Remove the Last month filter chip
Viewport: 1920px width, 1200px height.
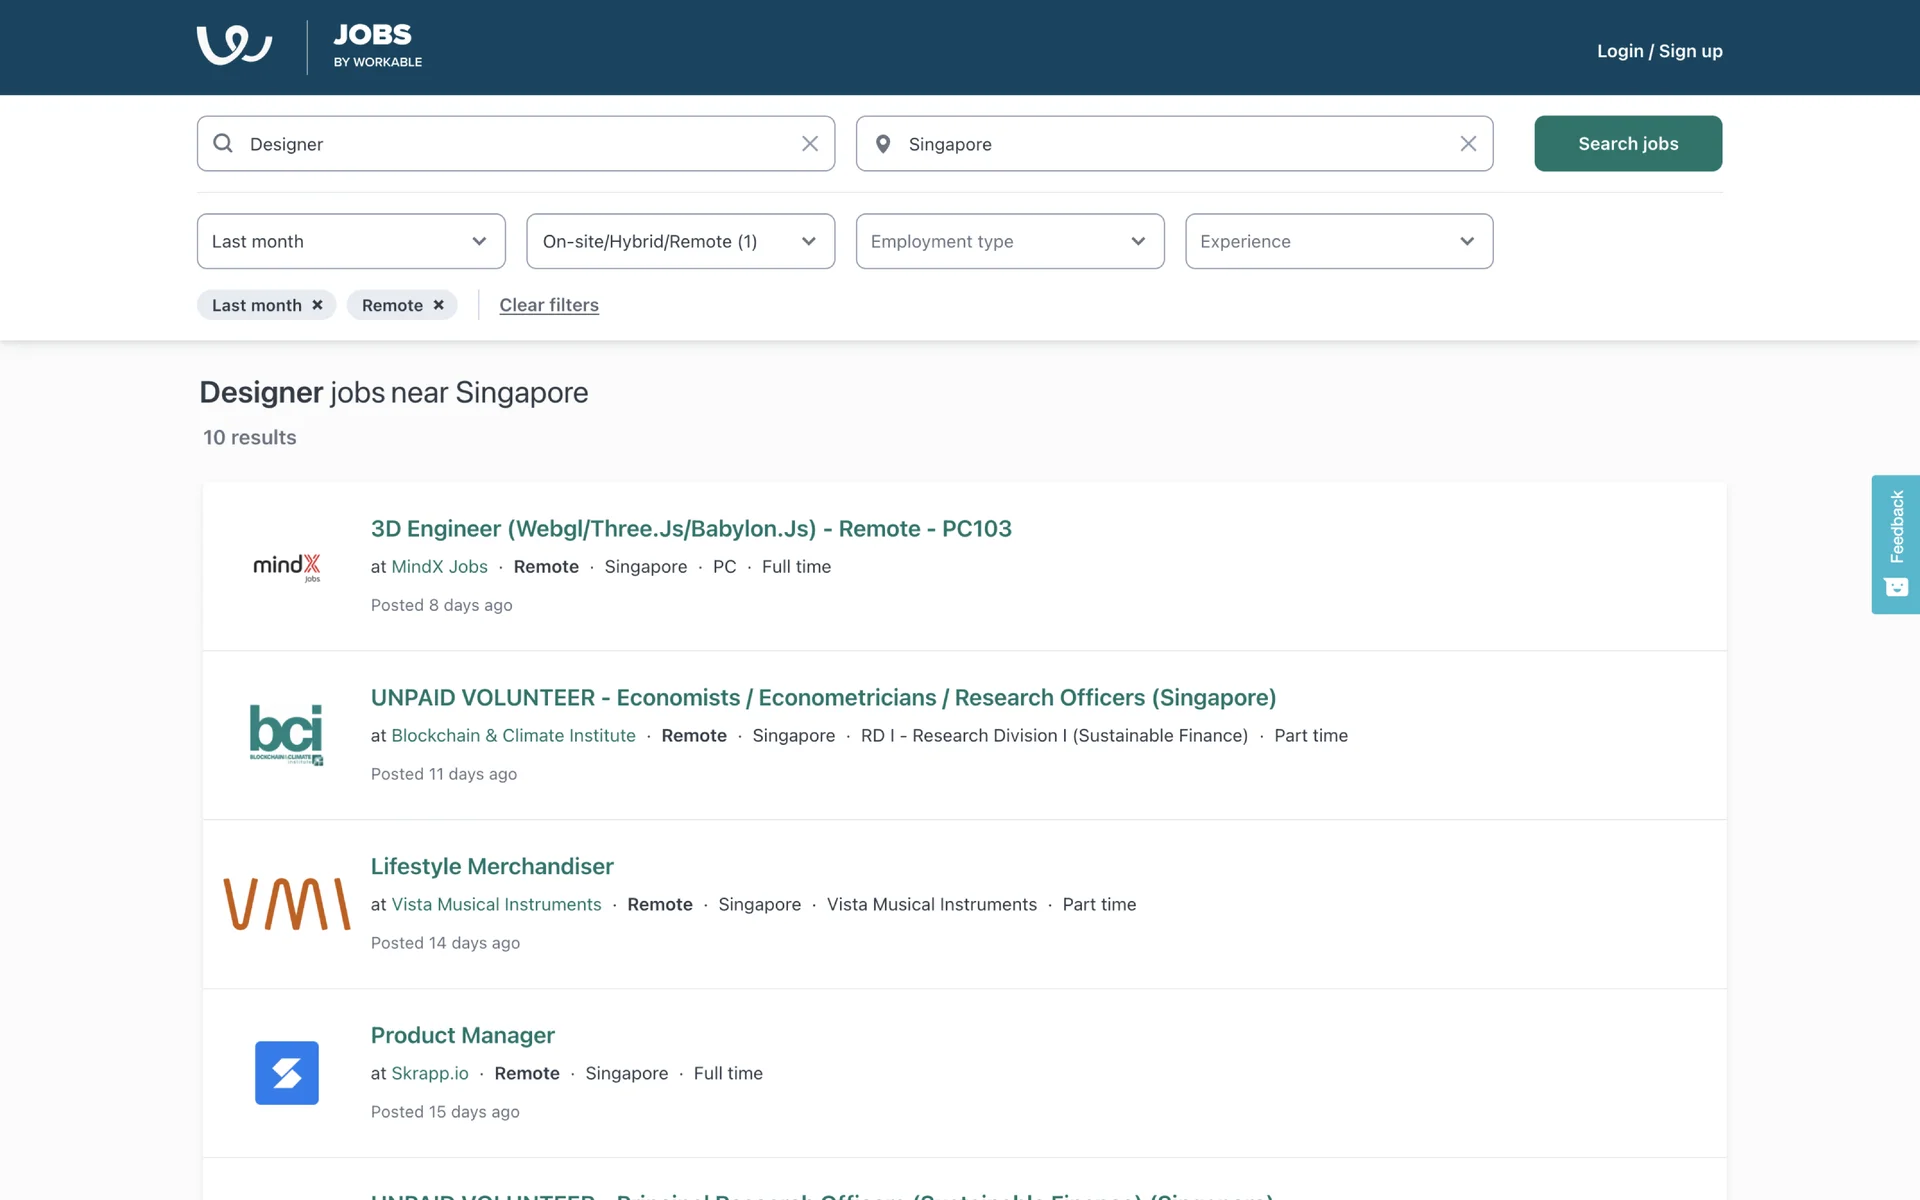coord(317,305)
